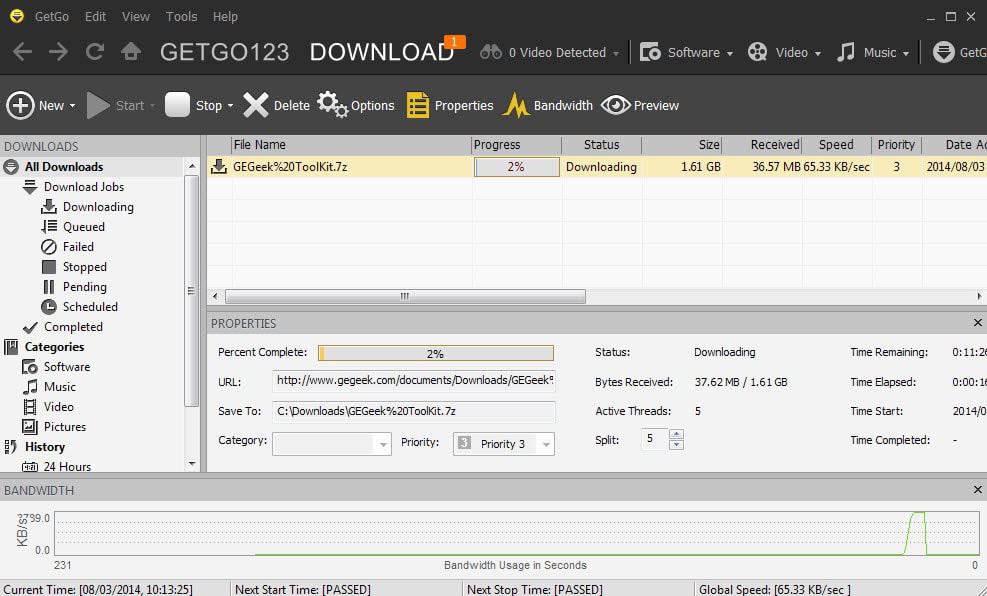
Task: Stop the current download
Action: [x=178, y=104]
